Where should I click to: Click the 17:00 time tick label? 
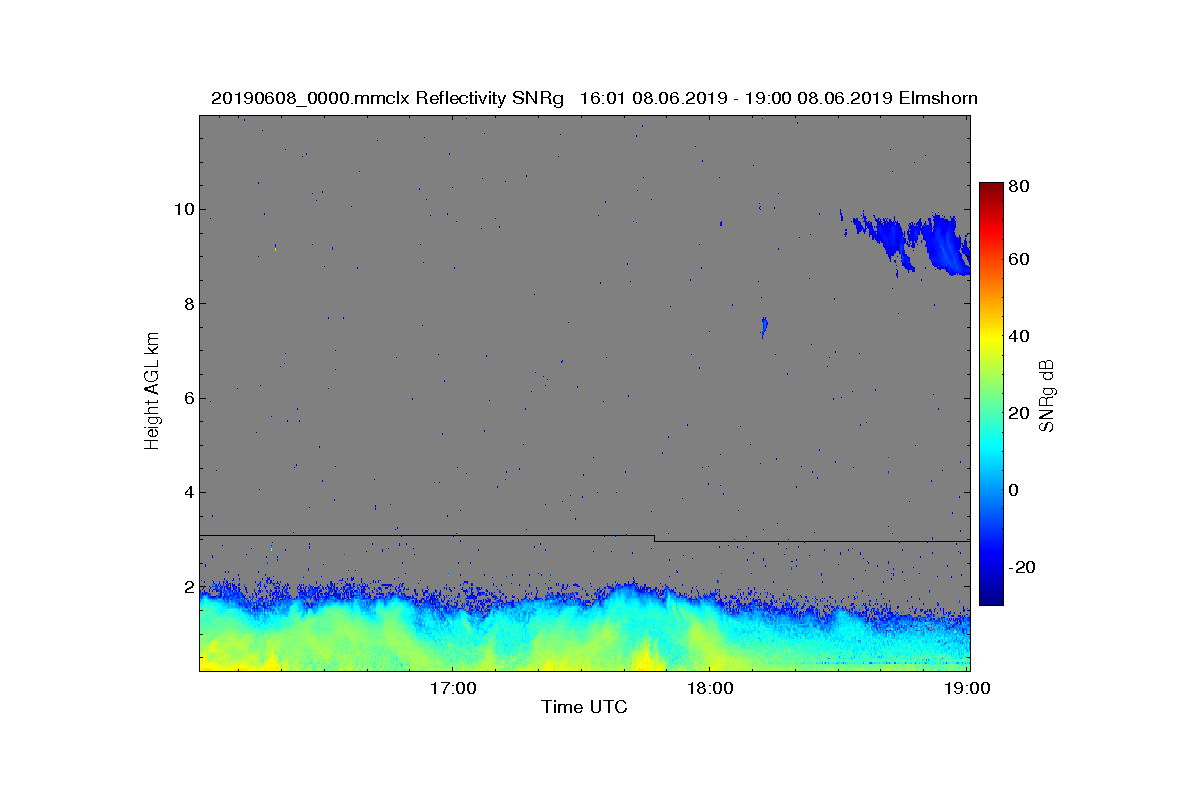pyautogui.click(x=452, y=688)
